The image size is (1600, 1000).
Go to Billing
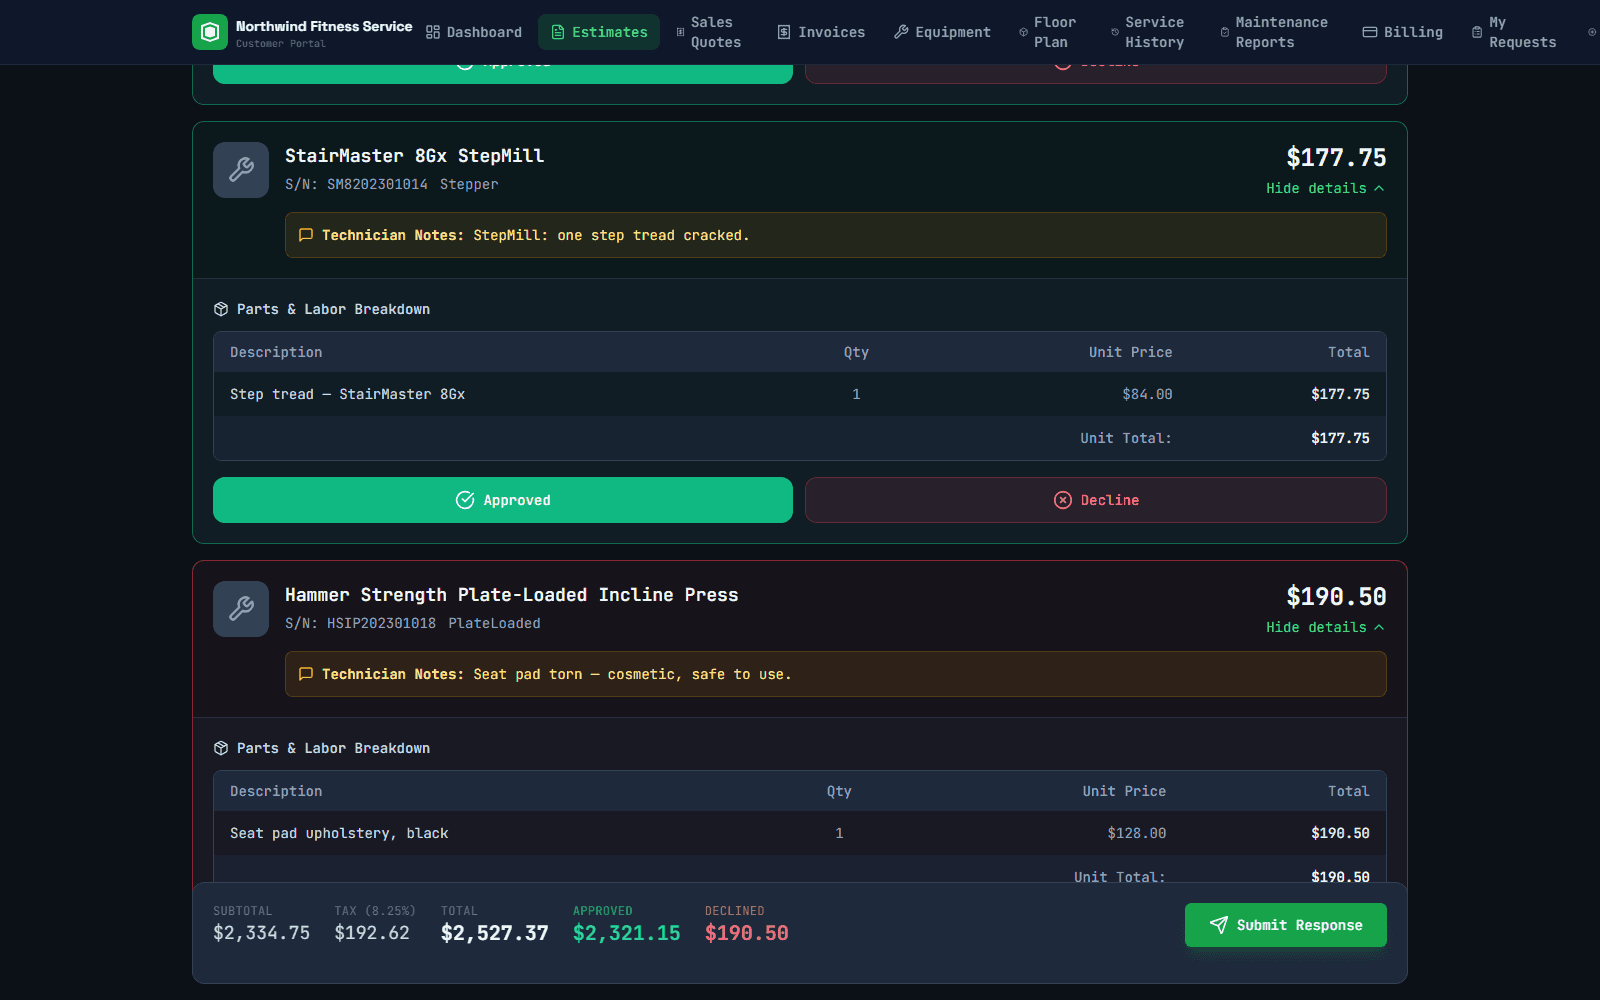click(x=1403, y=32)
